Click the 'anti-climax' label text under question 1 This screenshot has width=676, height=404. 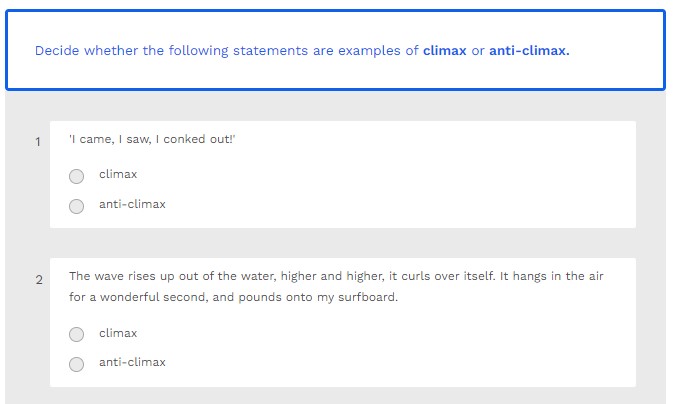132,205
